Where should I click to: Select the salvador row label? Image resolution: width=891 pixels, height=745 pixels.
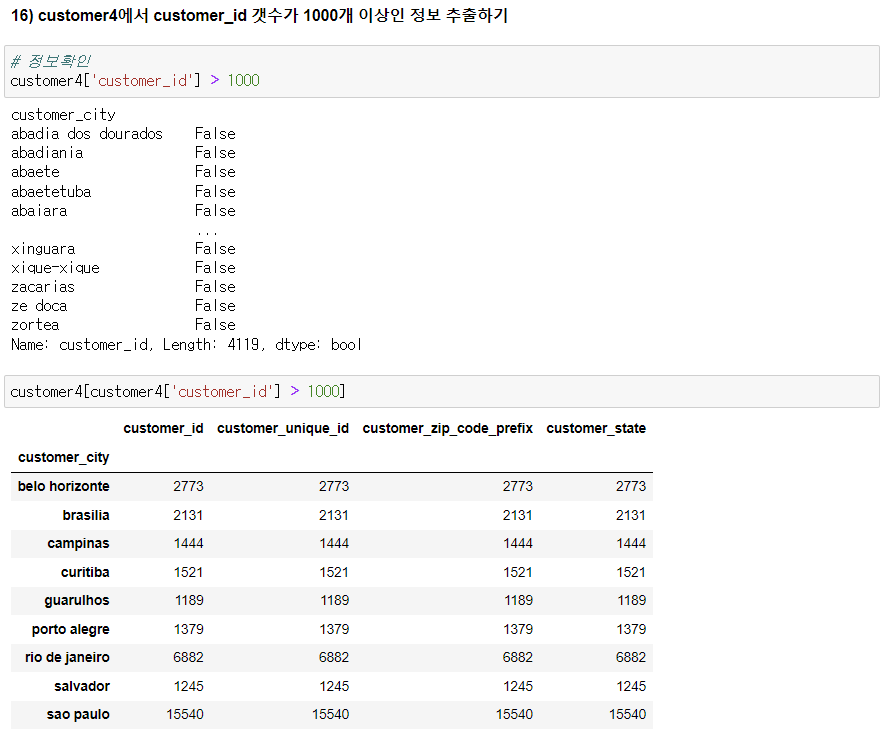click(x=82, y=686)
